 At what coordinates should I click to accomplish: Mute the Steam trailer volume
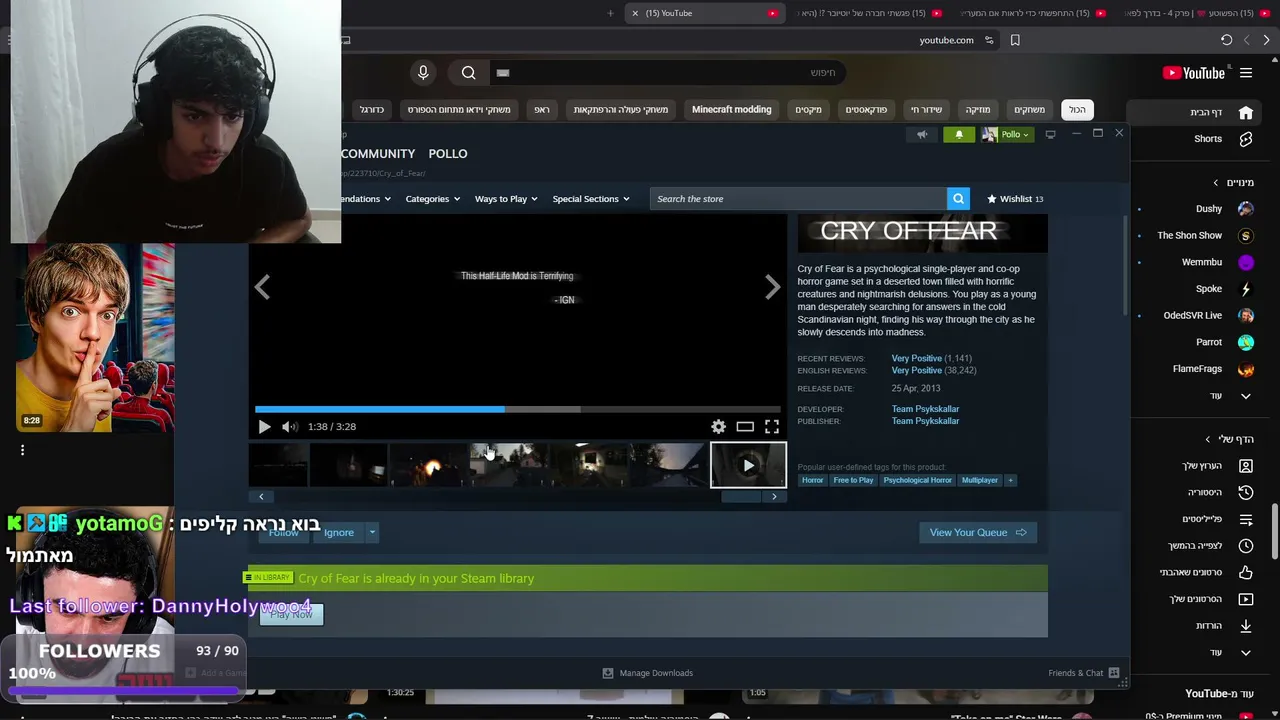point(289,427)
